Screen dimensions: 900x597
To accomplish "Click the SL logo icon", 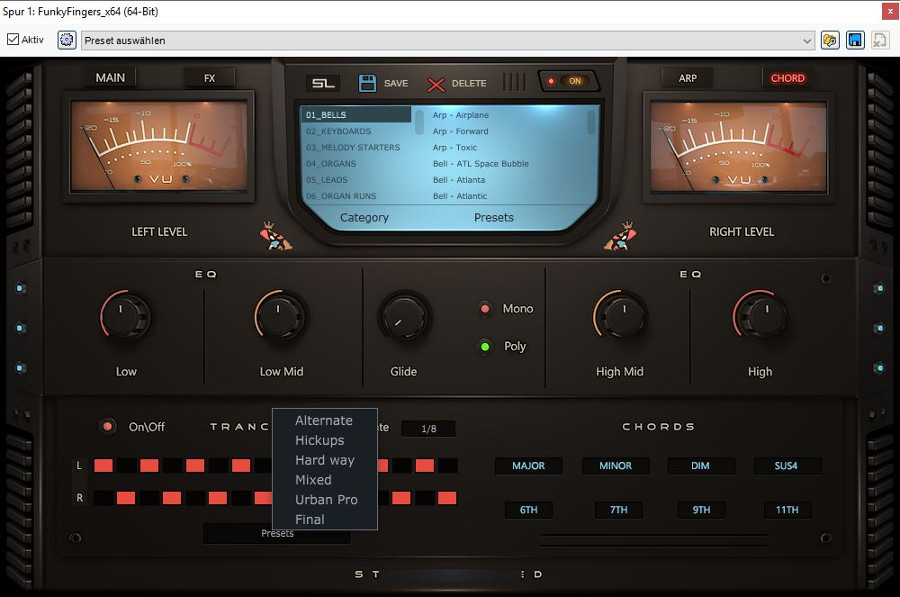I will click(323, 83).
